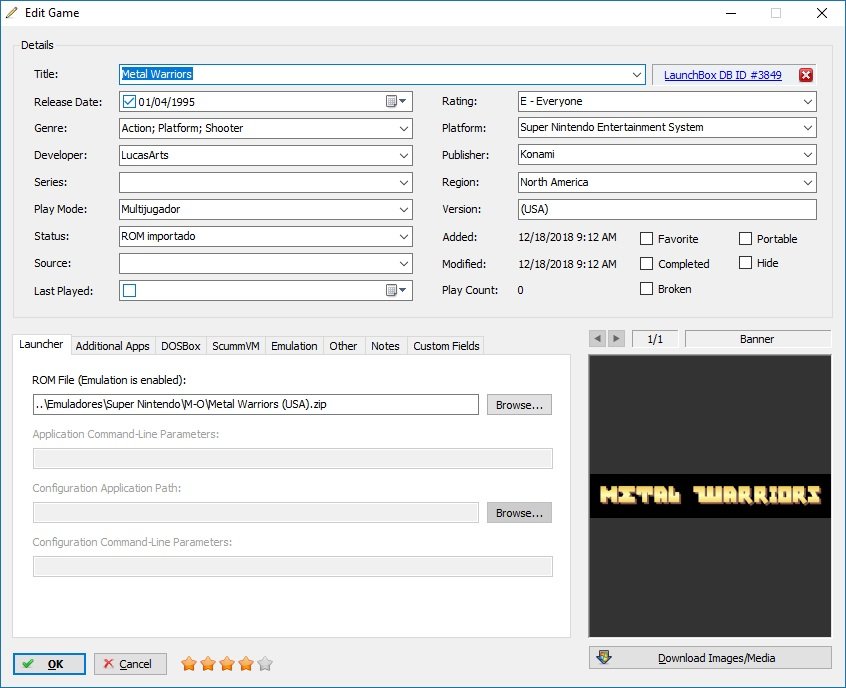This screenshot has height=688, width=846.
Task: Open the Platform dropdown list
Action: point(808,128)
